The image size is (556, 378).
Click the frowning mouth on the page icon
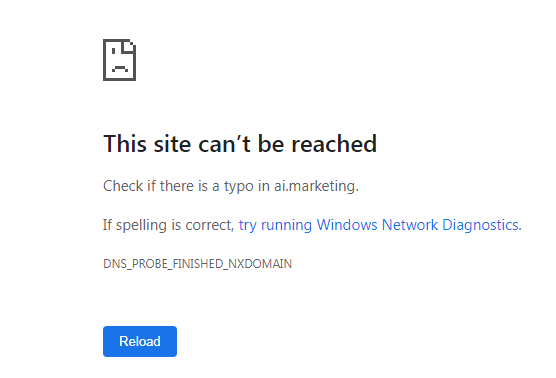[x=120, y=68]
